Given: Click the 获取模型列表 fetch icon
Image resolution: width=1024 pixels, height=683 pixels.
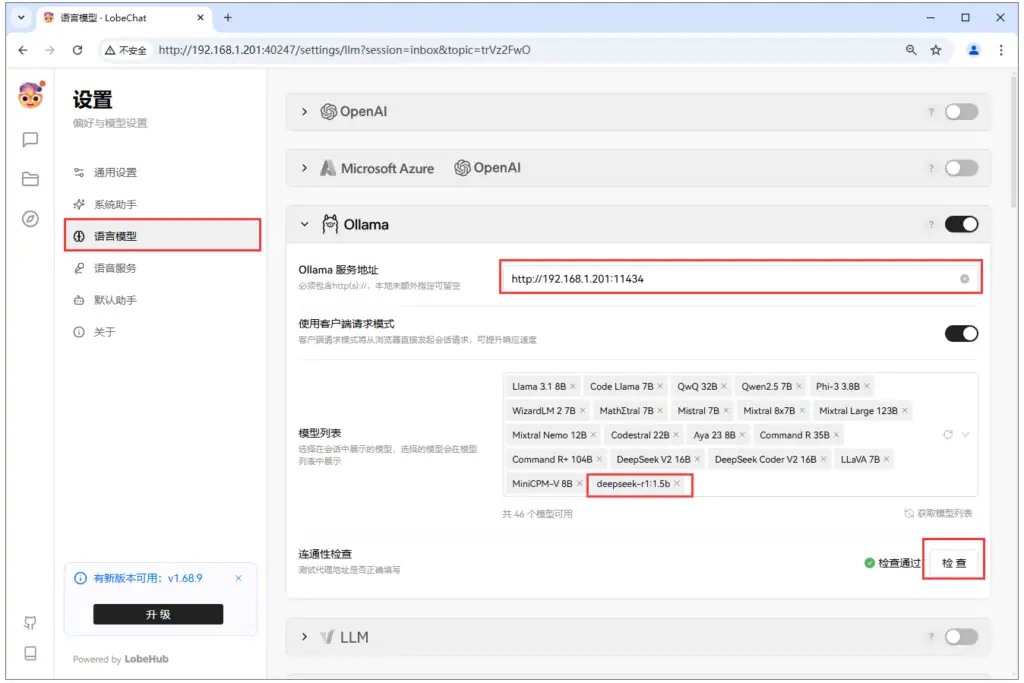Looking at the screenshot, I should [908, 511].
